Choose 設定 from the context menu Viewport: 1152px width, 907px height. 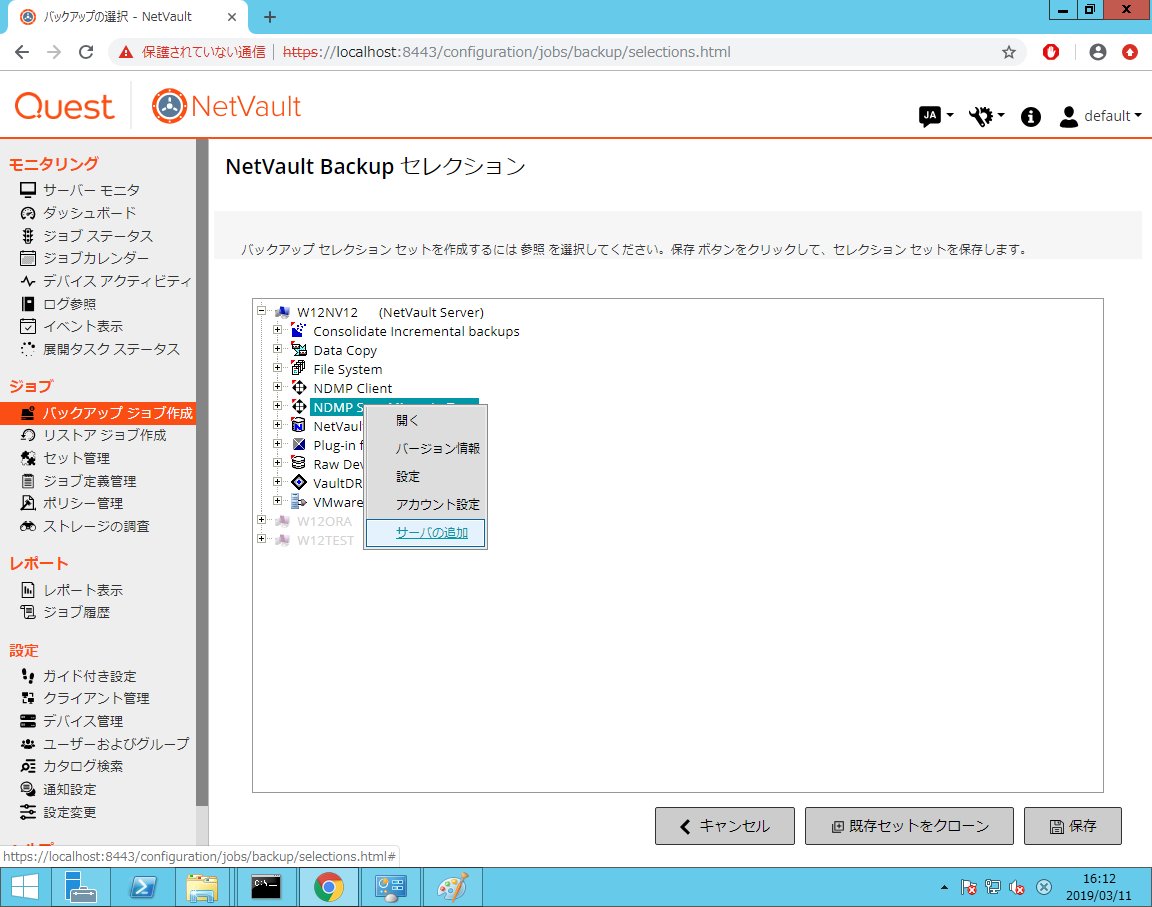click(x=425, y=477)
